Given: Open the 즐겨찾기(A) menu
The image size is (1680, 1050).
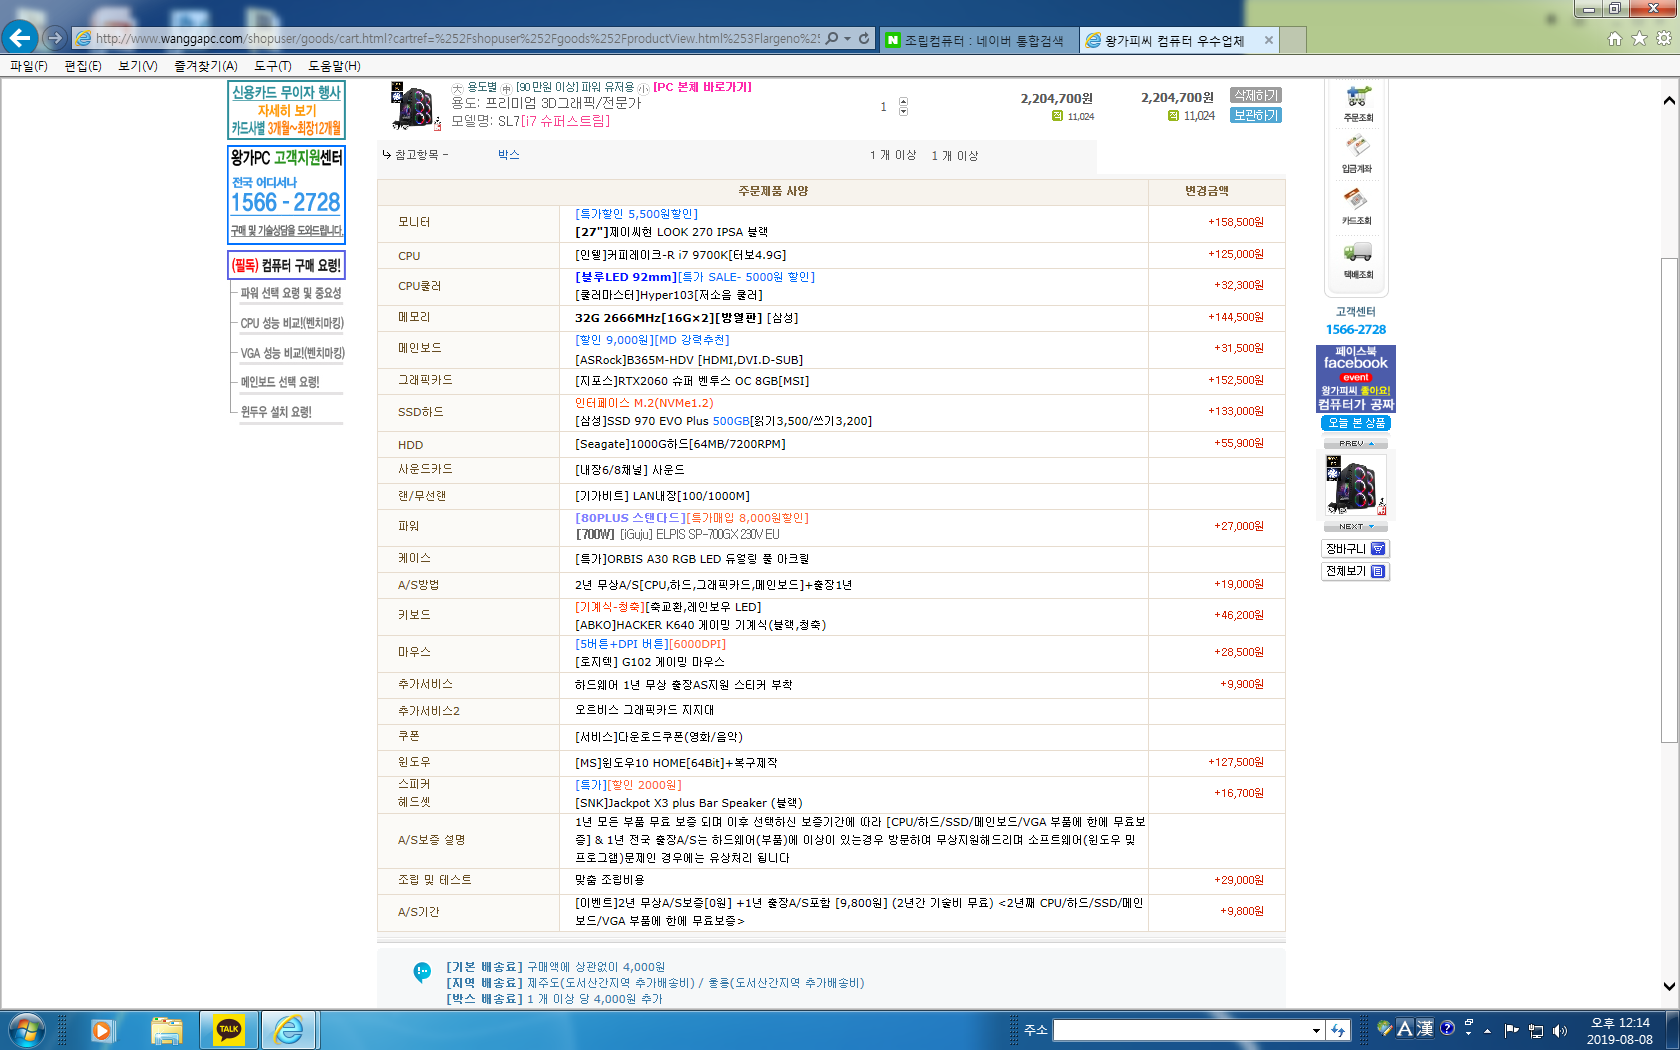Looking at the screenshot, I should point(206,66).
